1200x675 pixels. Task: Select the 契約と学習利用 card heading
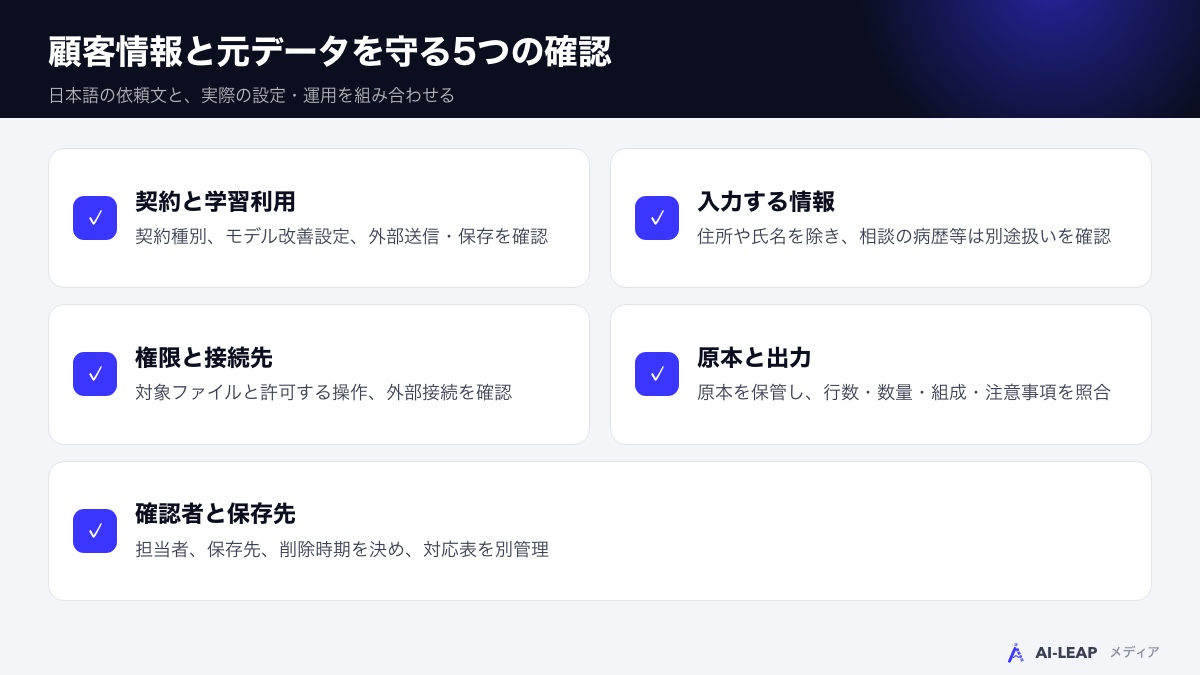pyautogui.click(x=215, y=201)
